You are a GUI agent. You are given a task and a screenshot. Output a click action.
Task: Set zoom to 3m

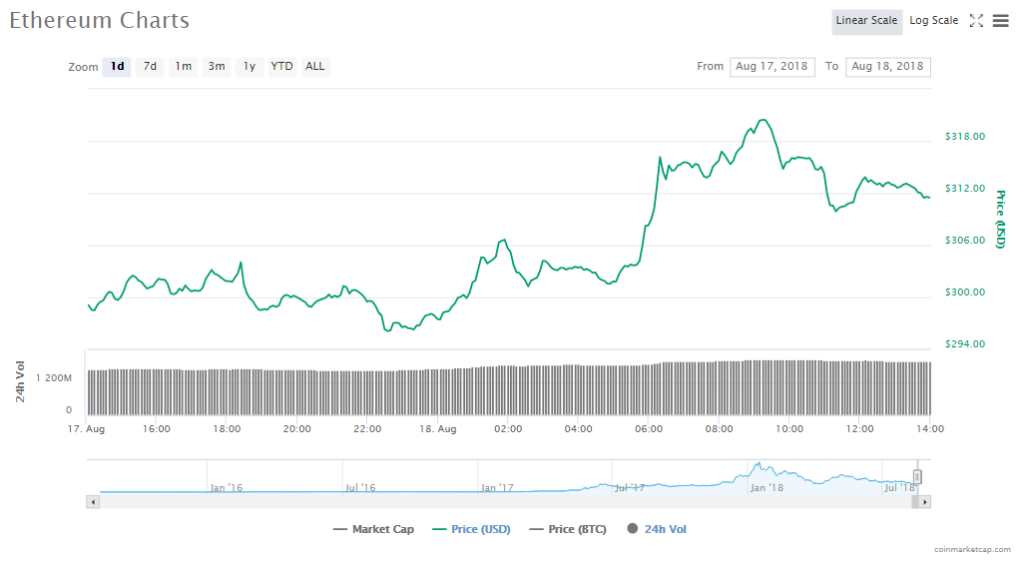pyautogui.click(x=216, y=67)
